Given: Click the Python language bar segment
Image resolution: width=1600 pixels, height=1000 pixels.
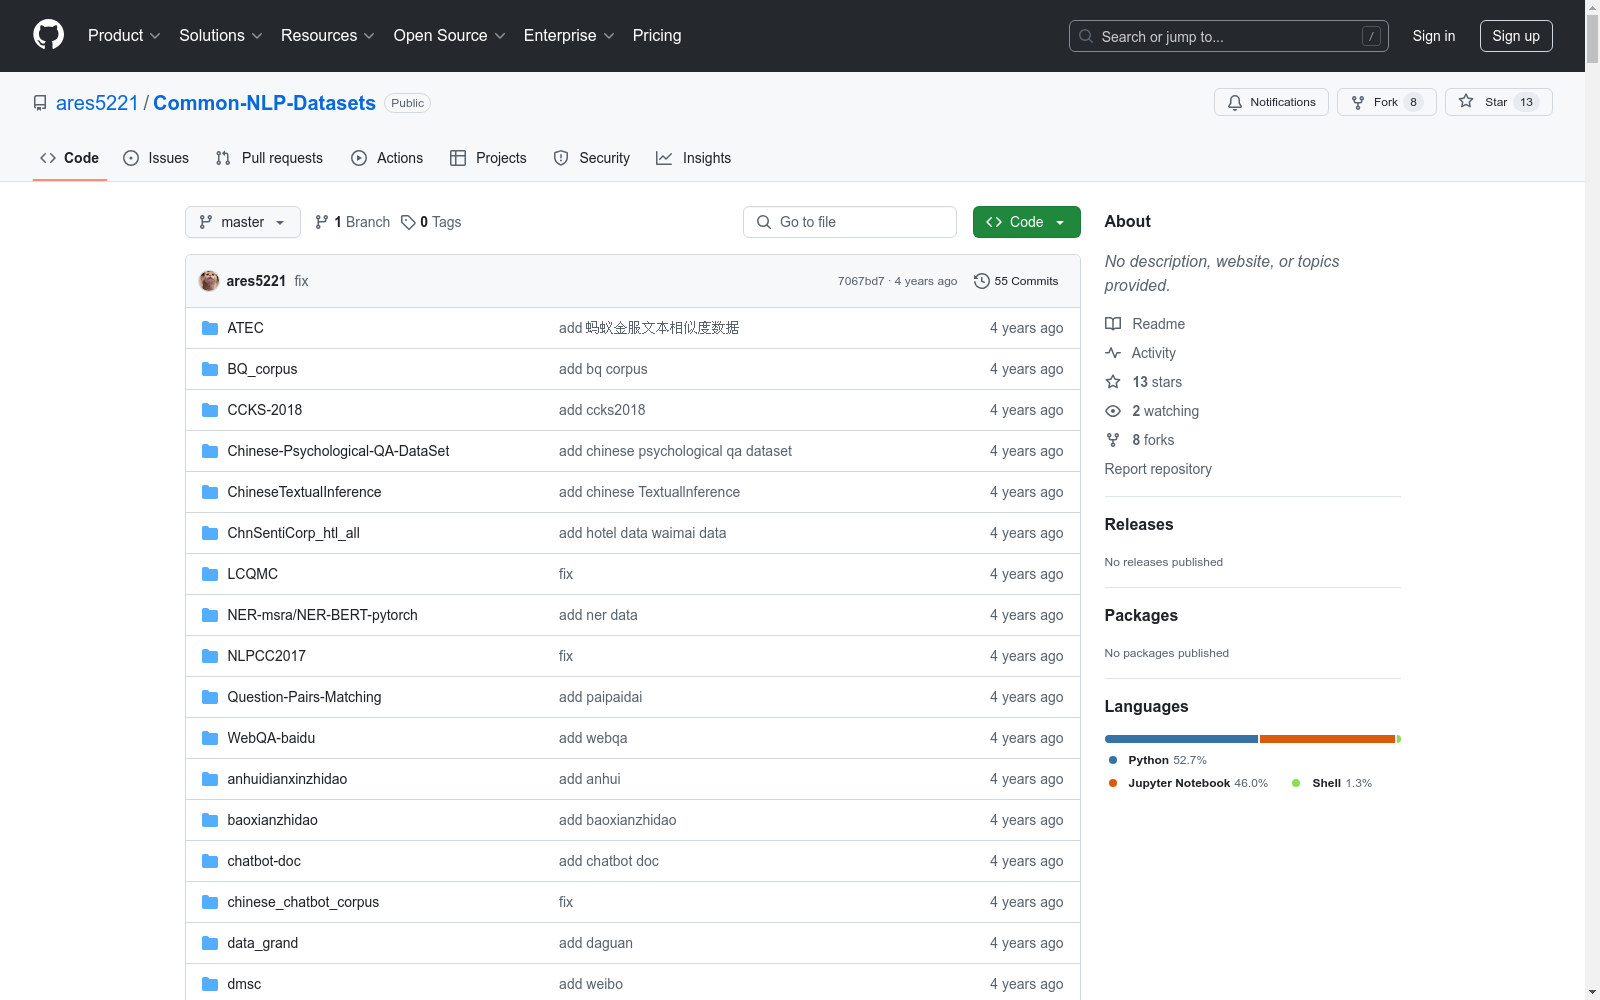Looking at the screenshot, I should point(1181,739).
